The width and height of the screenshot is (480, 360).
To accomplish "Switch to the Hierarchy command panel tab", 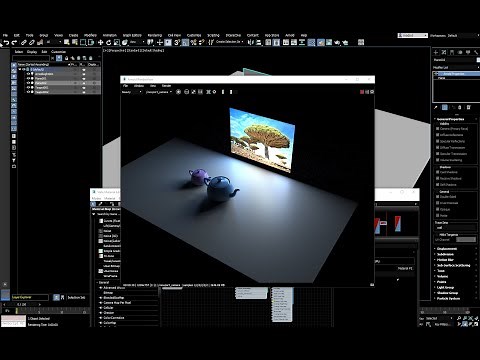I will (x=452, y=52).
